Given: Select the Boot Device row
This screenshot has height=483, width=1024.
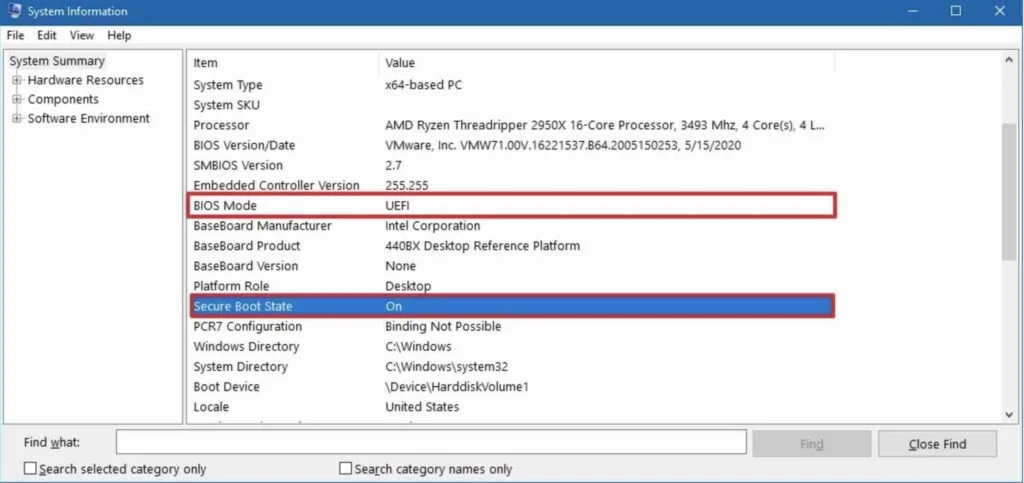Looking at the screenshot, I should [x=513, y=387].
